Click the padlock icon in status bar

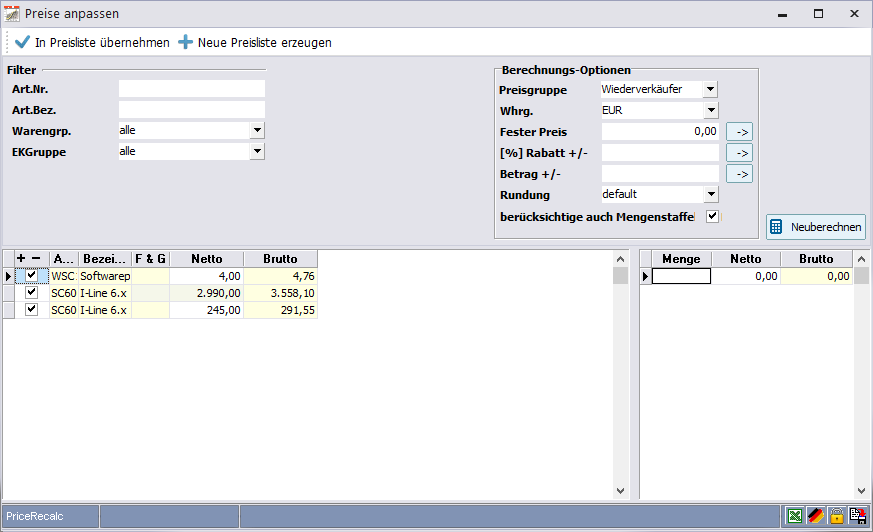836,516
